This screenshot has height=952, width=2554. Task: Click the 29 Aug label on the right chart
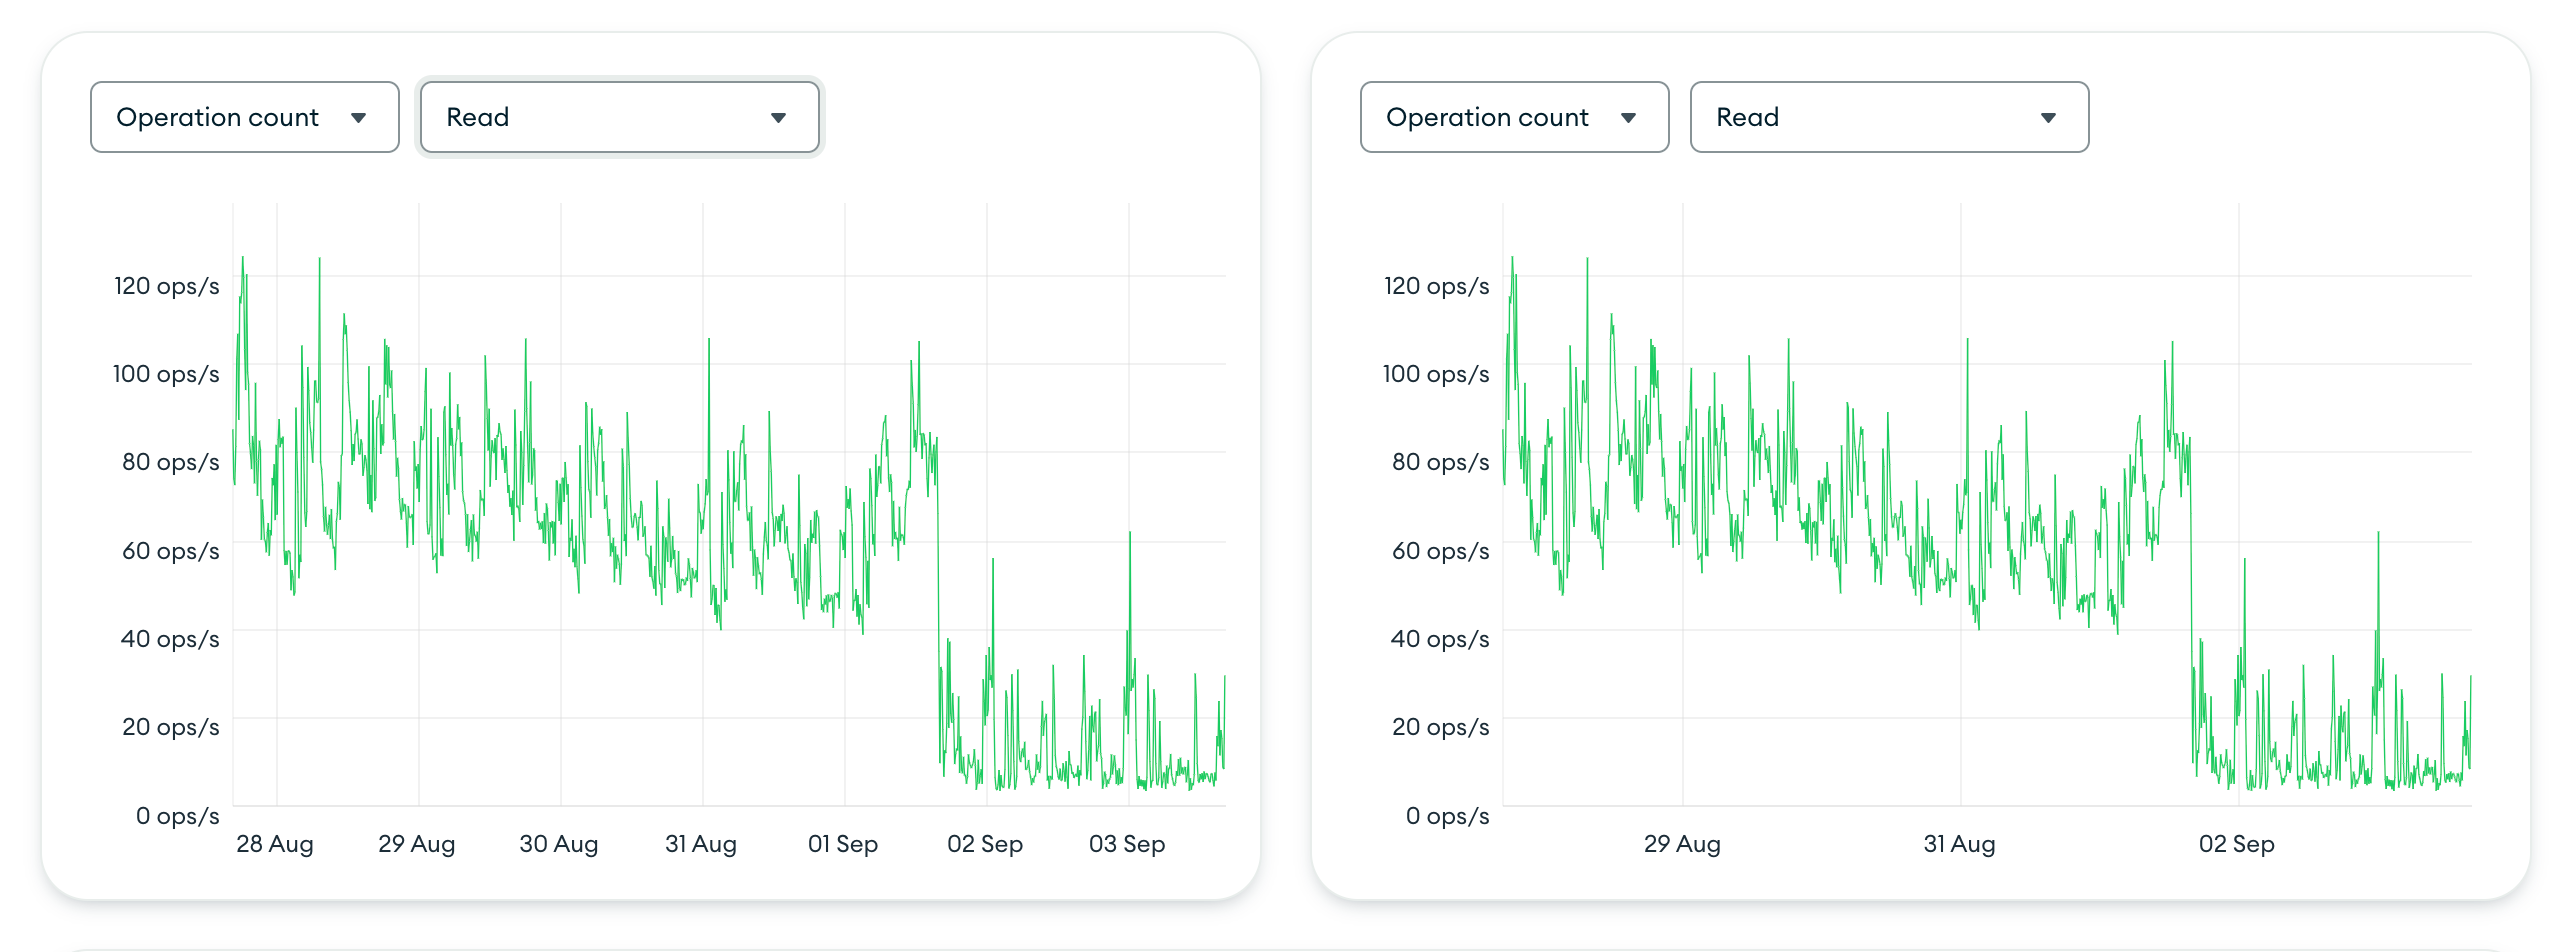point(1682,844)
